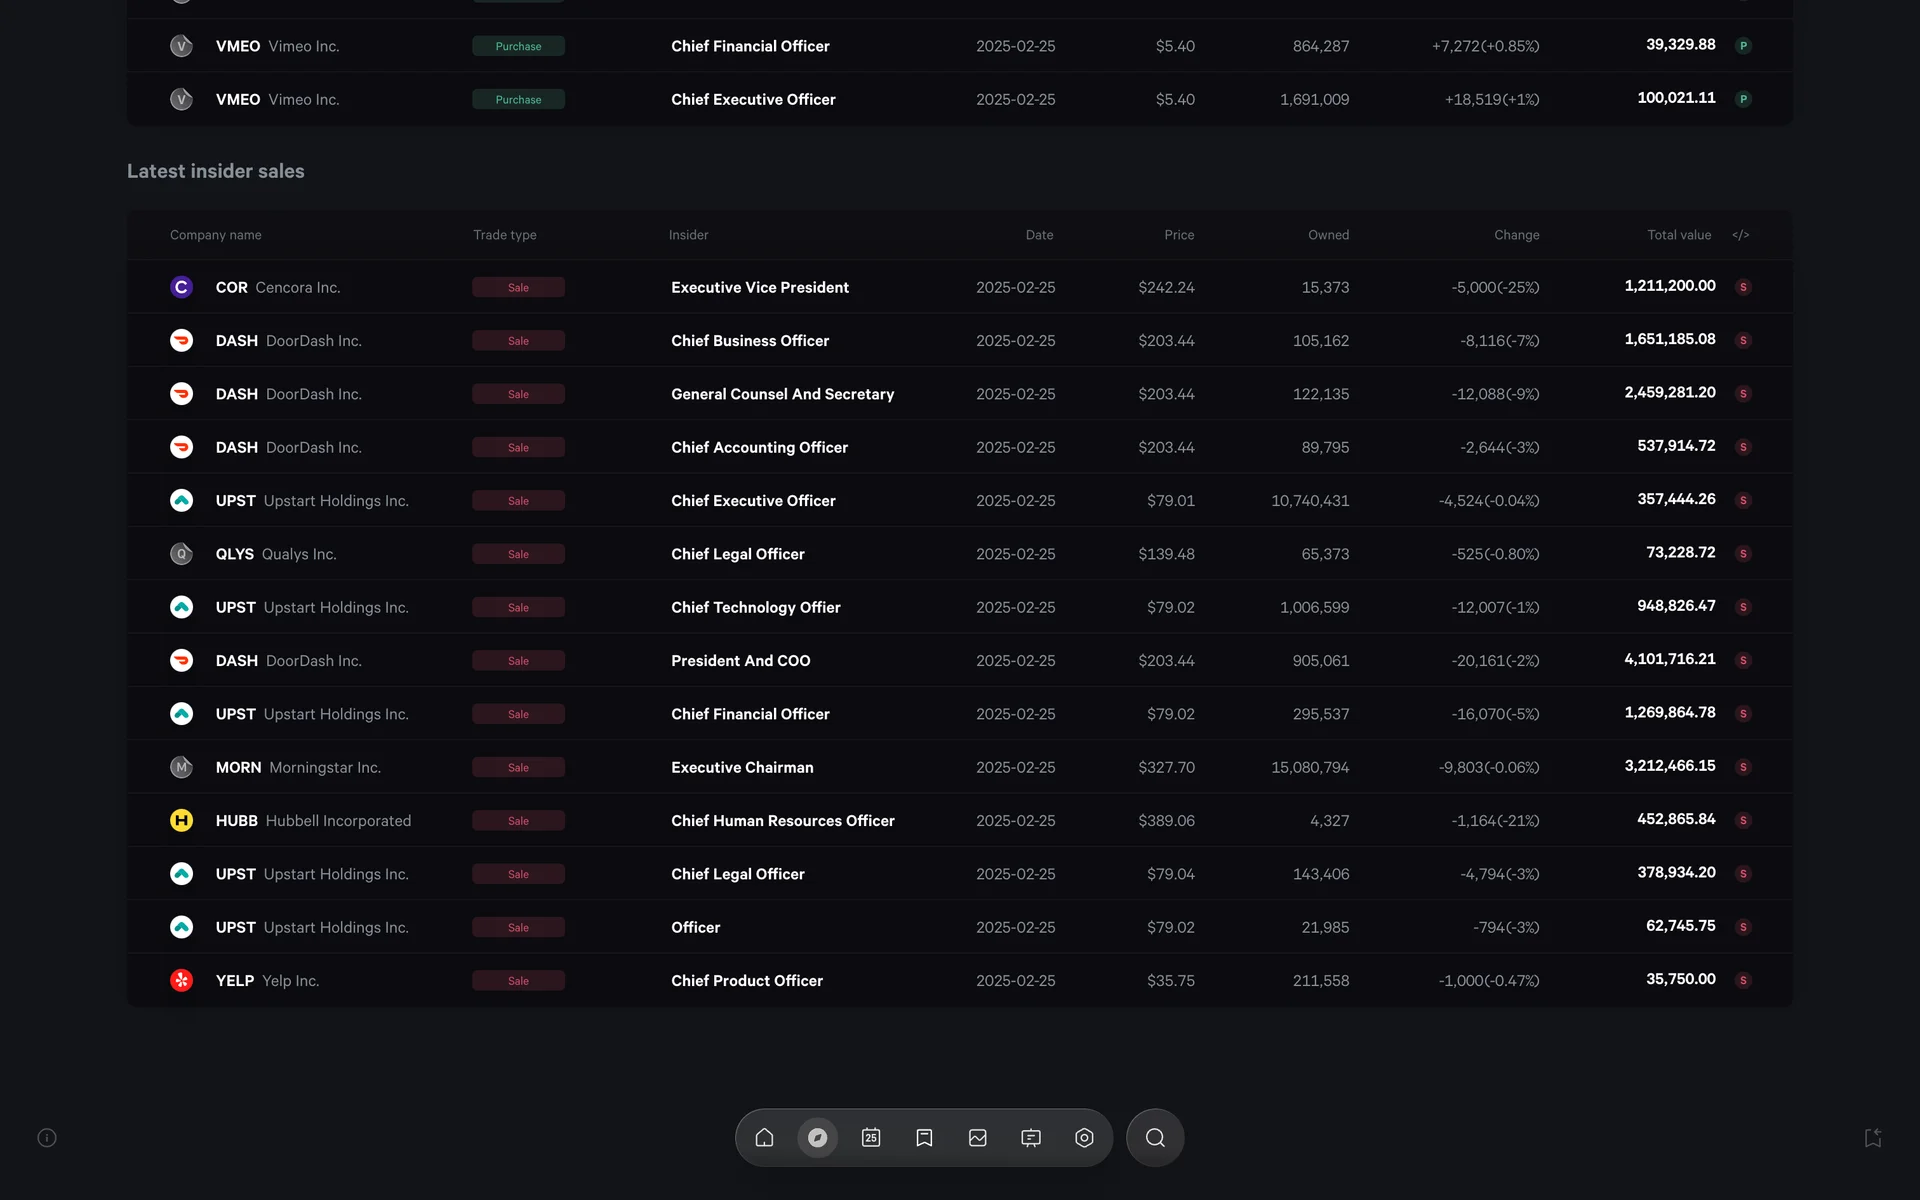Open the COR Cencora Inc. row
The image size is (1920, 1200).
coord(277,287)
